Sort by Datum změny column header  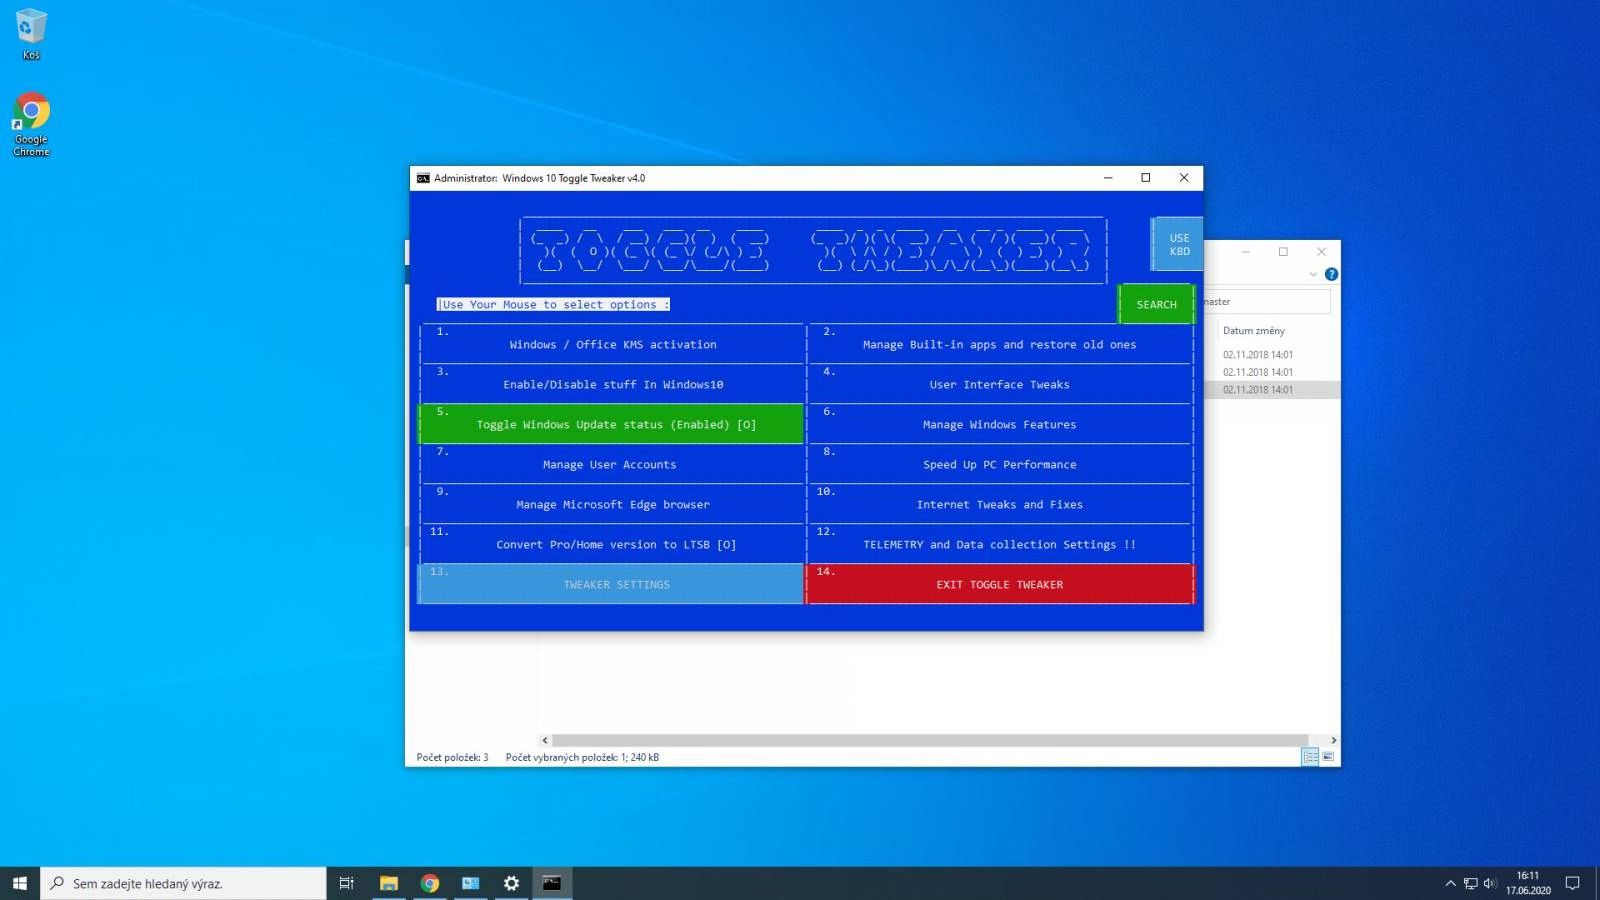click(1254, 331)
